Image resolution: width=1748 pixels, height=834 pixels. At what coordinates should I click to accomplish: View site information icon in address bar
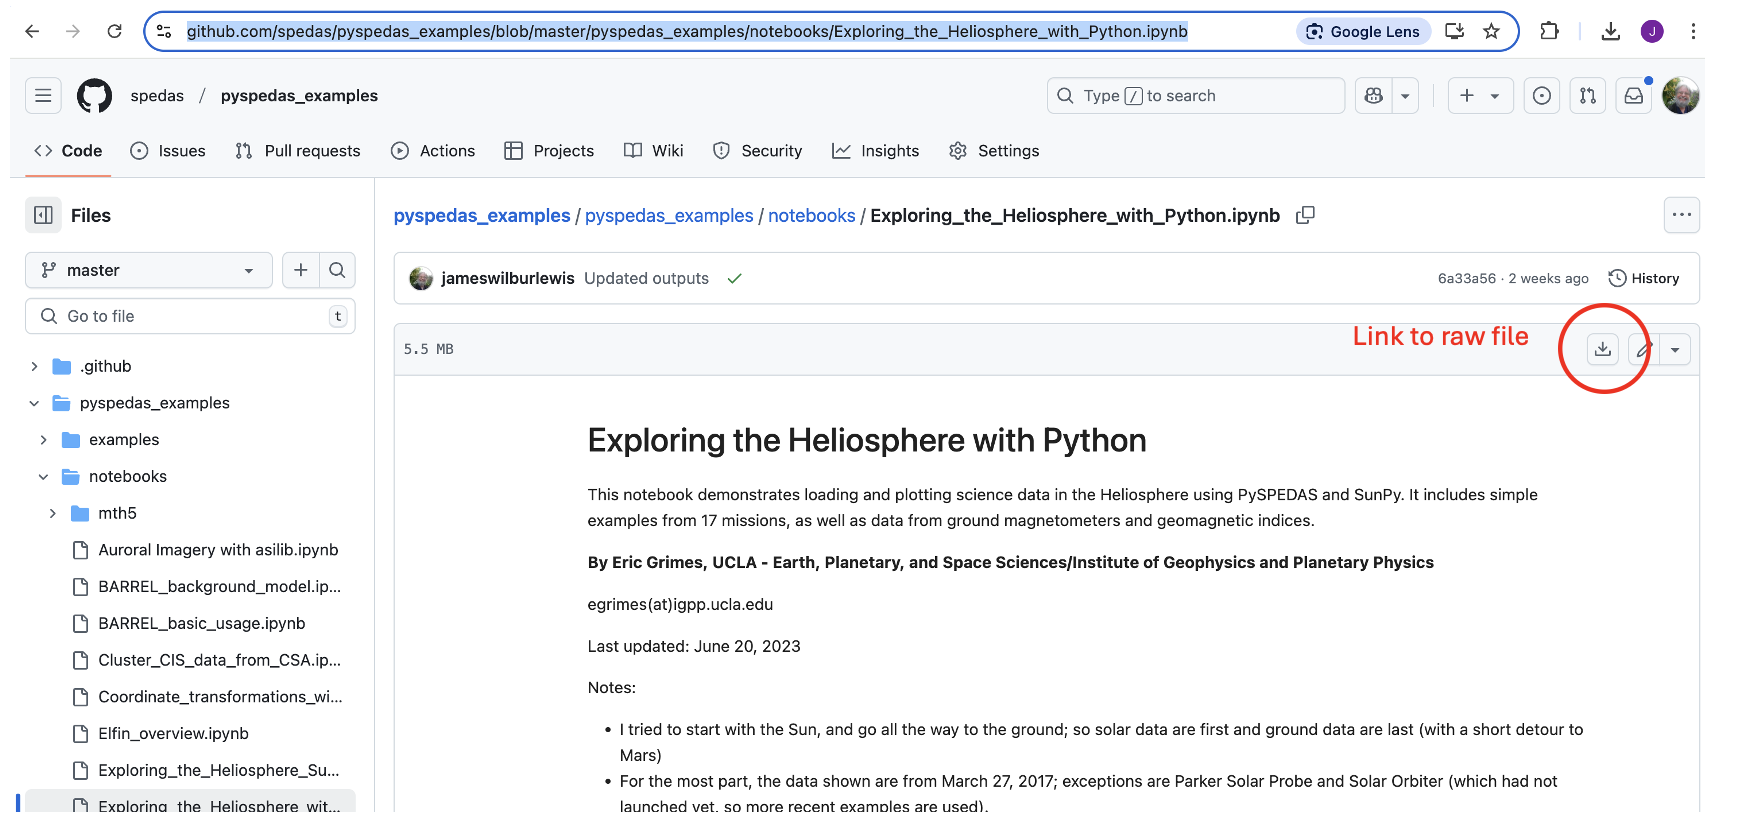point(164,31)
